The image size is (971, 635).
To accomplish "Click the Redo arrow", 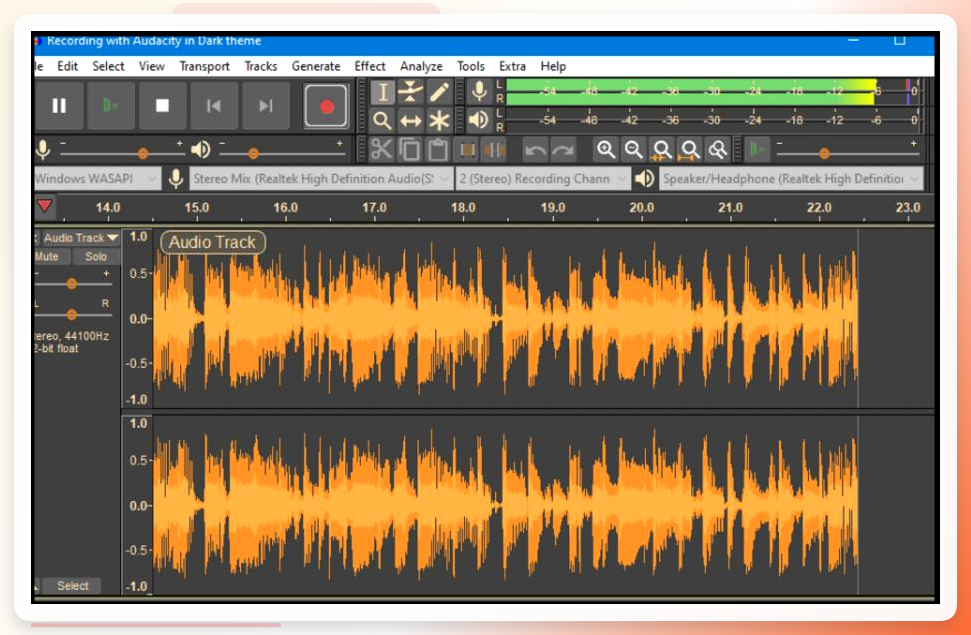I will [563, 149].
